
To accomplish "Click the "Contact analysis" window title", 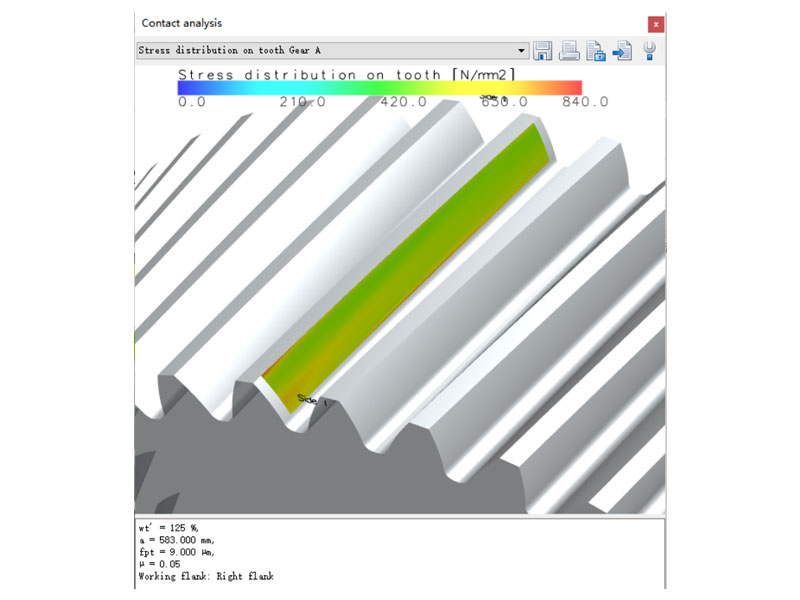I will [x=182, y=23].
